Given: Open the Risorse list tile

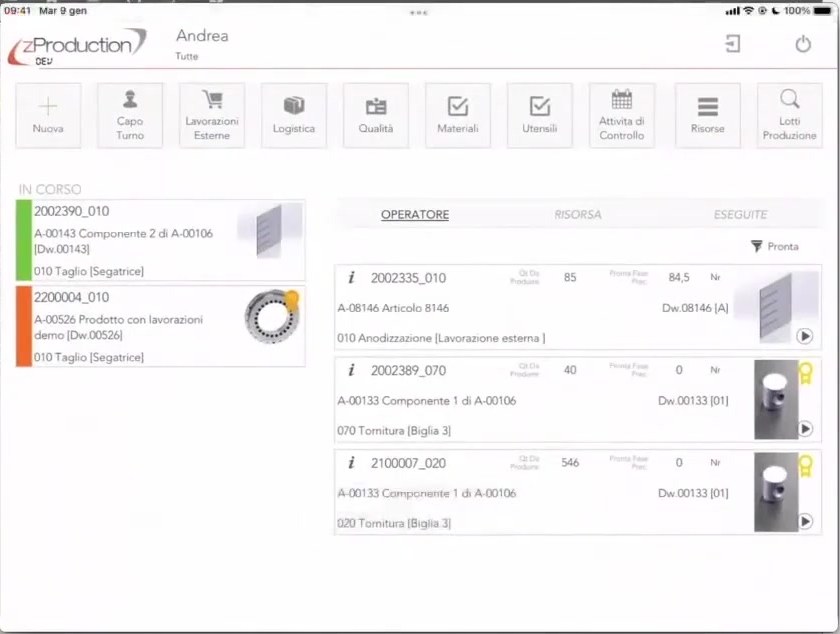Looking at the screenshot, I should (708, 115).
